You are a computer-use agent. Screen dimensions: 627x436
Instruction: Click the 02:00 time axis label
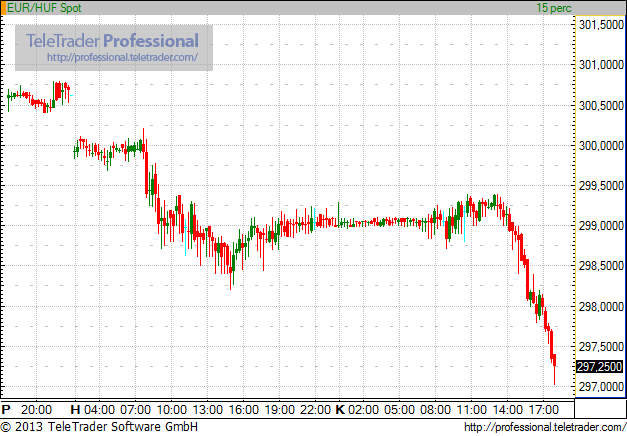point(363,410)
